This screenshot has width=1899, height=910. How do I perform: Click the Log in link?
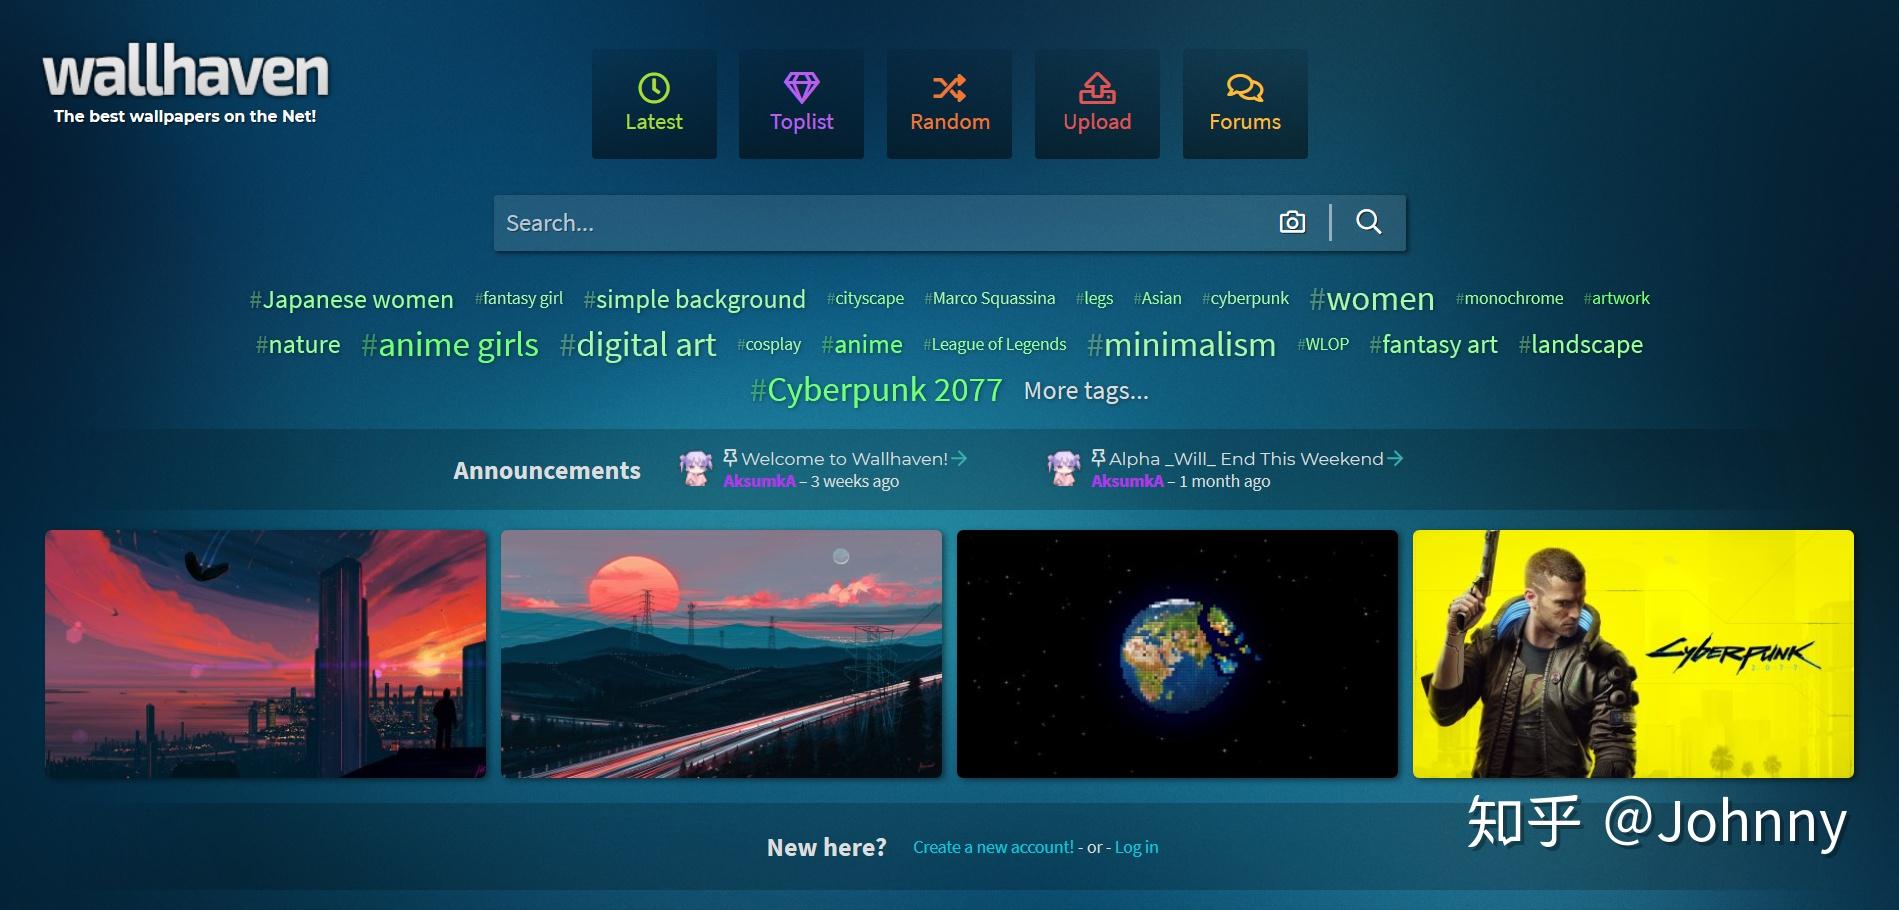1137,847
